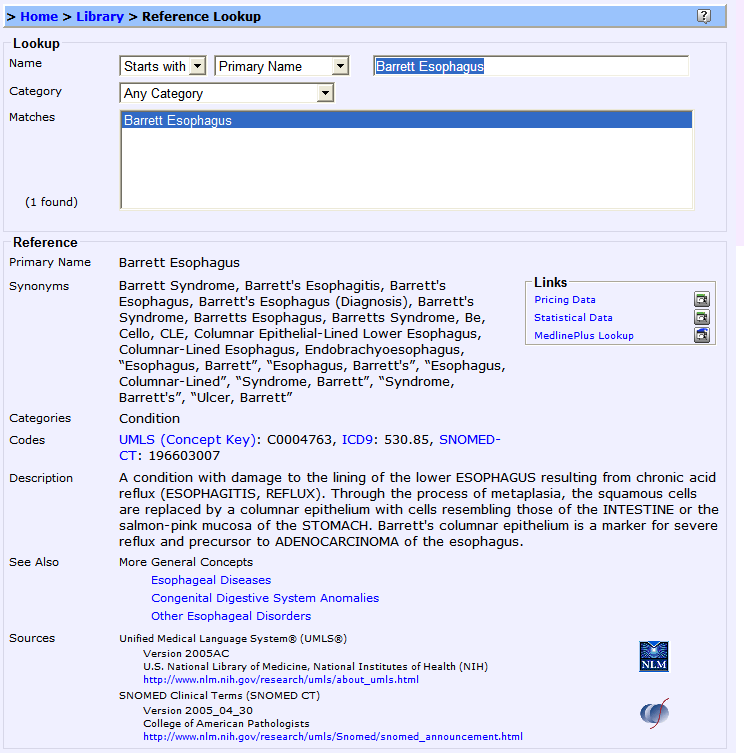Viewport: 744px width, 753px height.
Task: Follow the SNOMED-CT code link
Action: click(470, 439)
